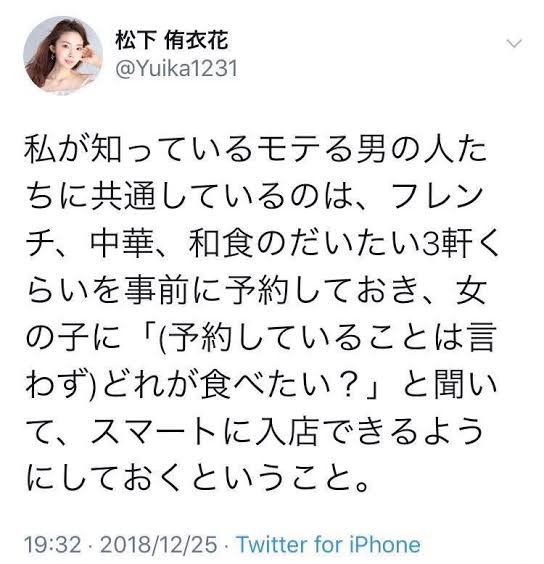Click the phrase どれが食べたい？ in the tweet
This screenshot has height=564, width=544.
tap(230, 385)
